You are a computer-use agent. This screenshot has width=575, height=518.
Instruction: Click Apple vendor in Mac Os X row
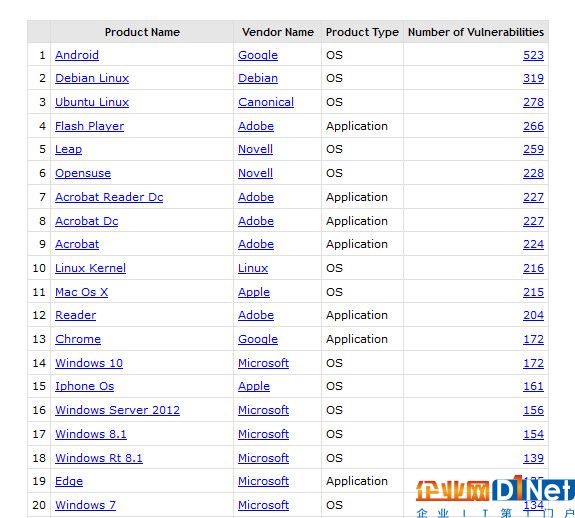[x=254, y=292]
